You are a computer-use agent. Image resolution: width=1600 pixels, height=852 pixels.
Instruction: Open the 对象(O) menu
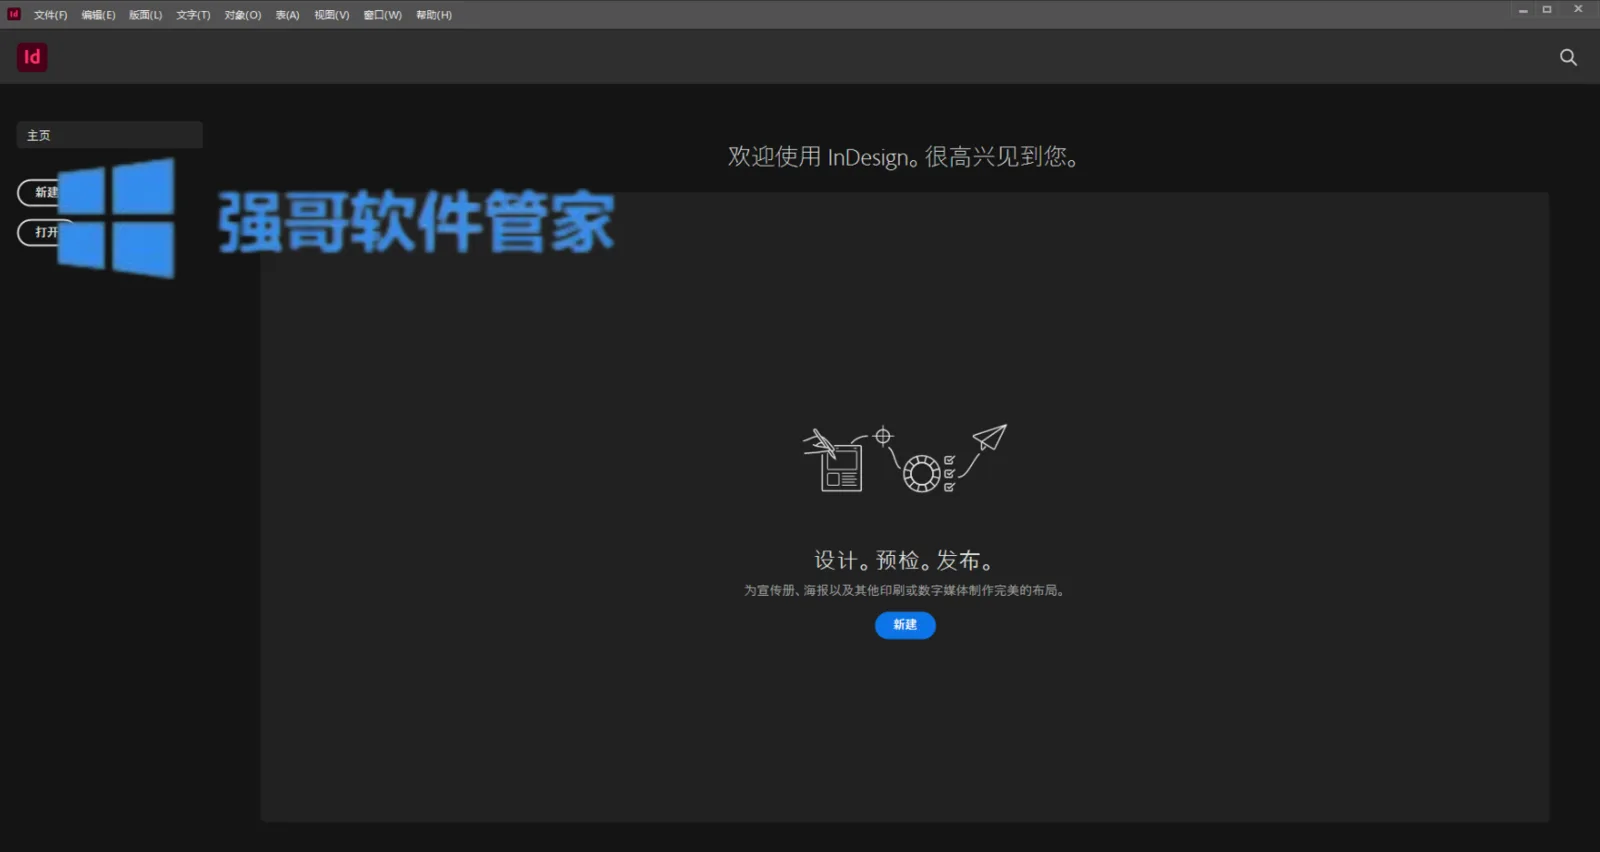tap(242, 15)
